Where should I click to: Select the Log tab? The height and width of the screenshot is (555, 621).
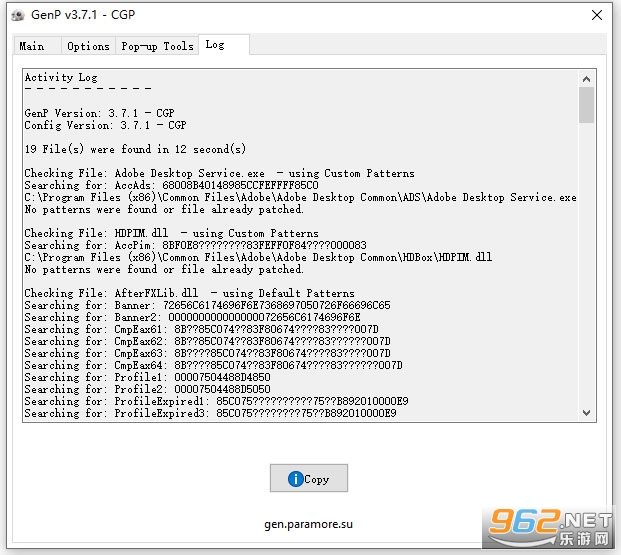[224, 44]
